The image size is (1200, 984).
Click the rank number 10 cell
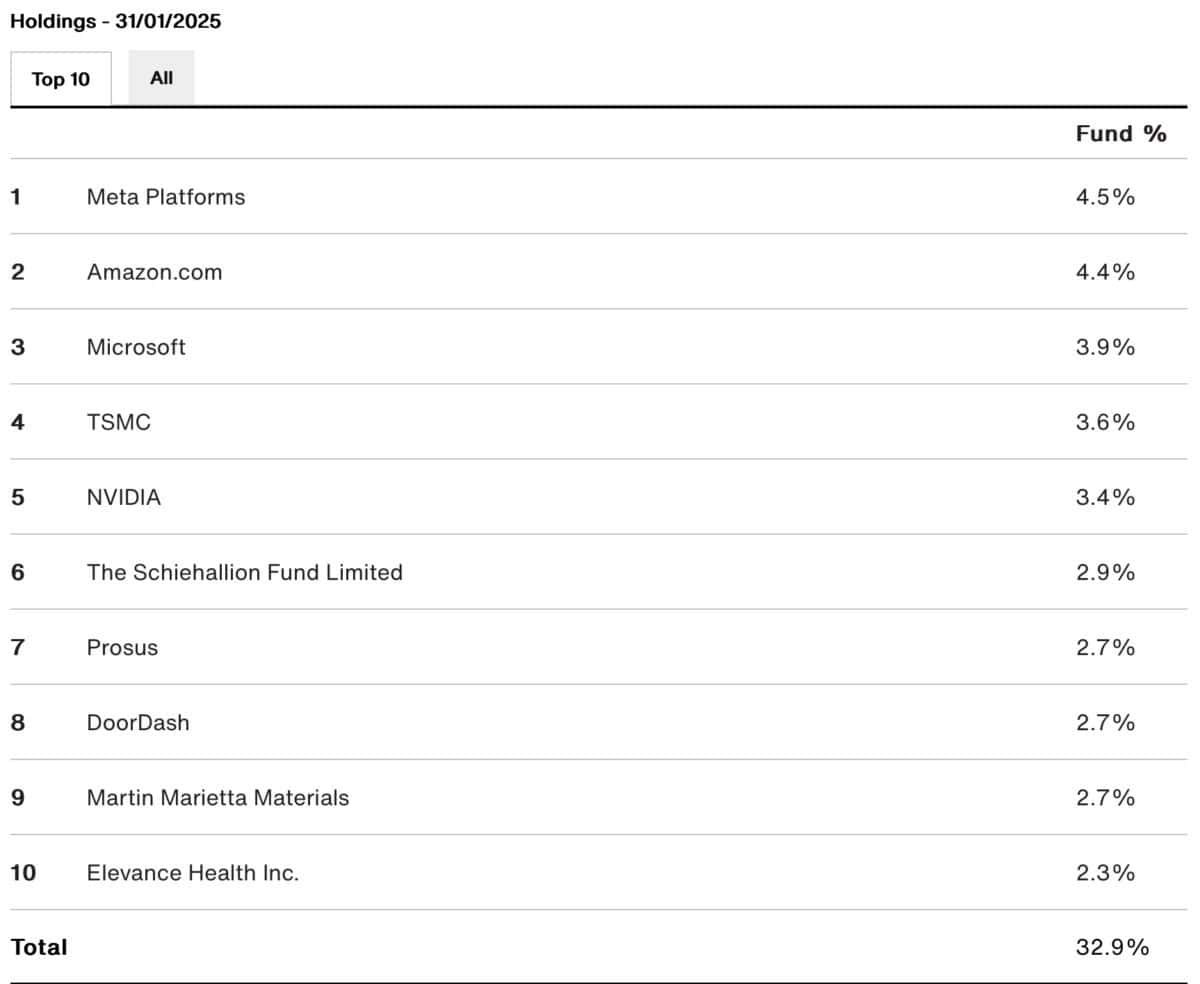[x=23, y=872]
